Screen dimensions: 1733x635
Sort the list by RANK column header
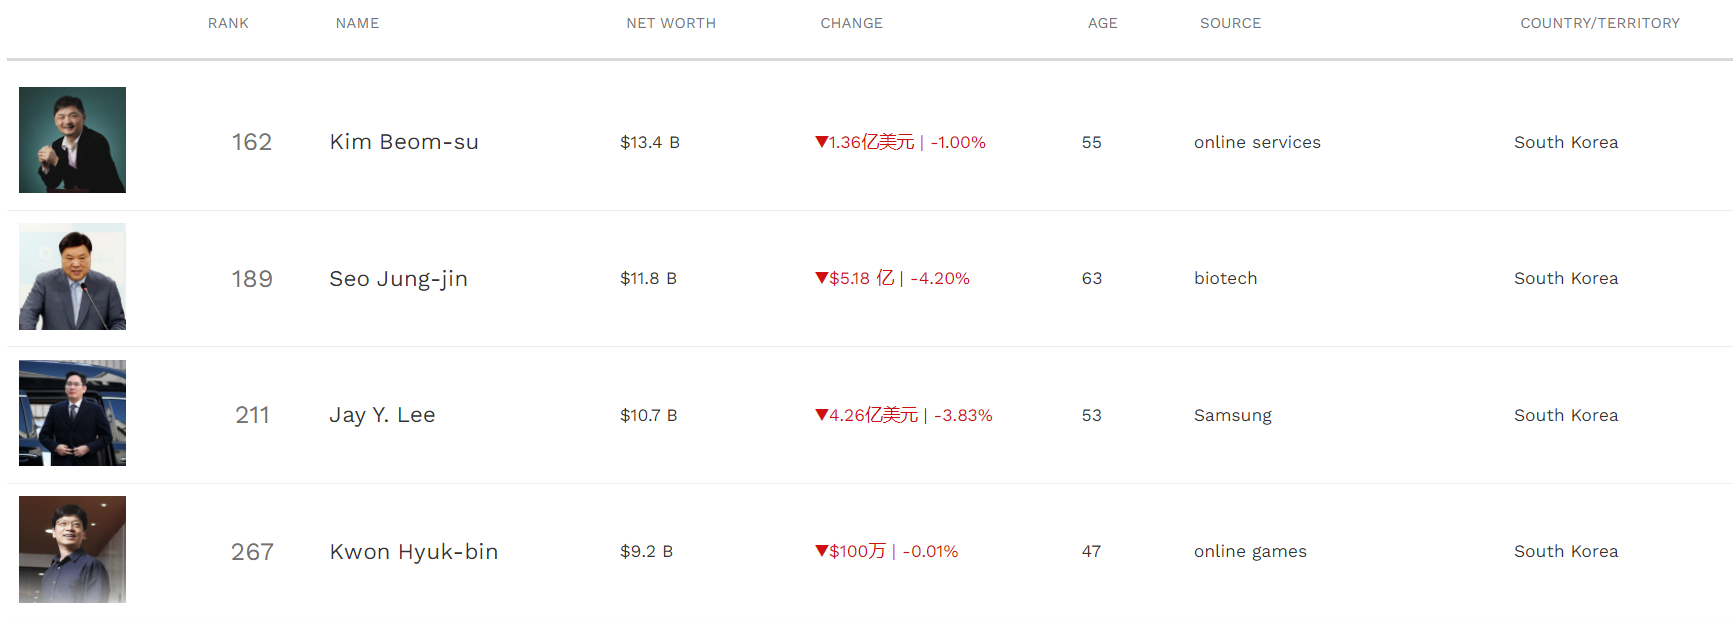tap(228, 23)
